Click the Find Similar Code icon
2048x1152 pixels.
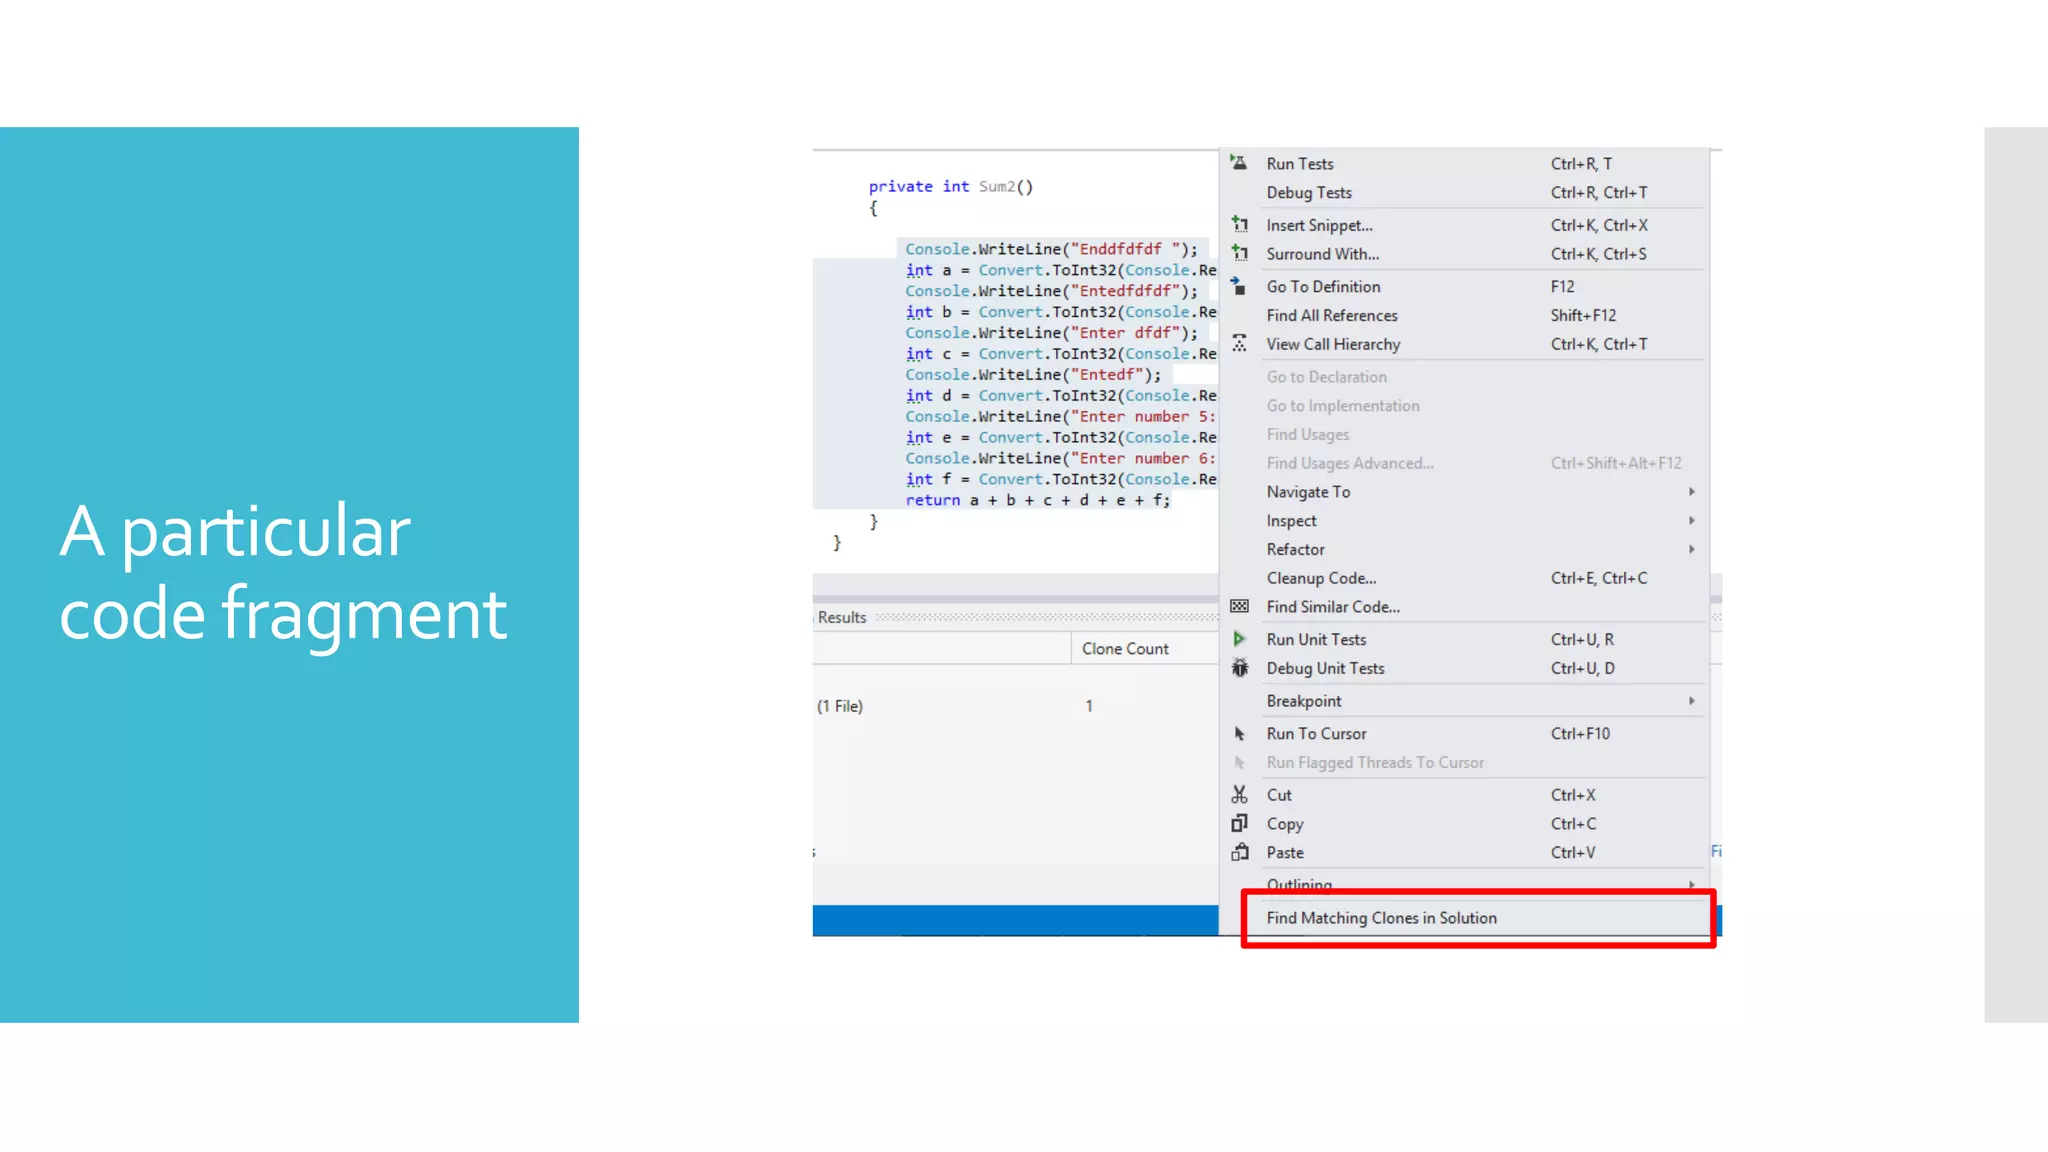point(1239,607)
